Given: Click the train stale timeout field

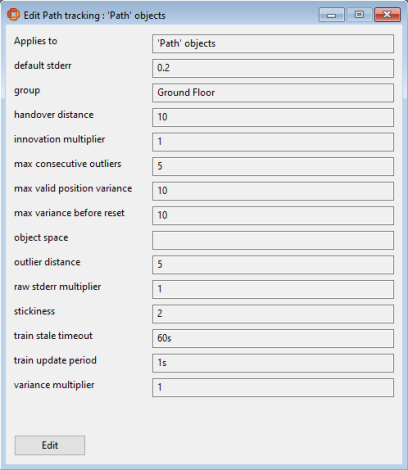Looking at the screenshot, I should 273,339.
